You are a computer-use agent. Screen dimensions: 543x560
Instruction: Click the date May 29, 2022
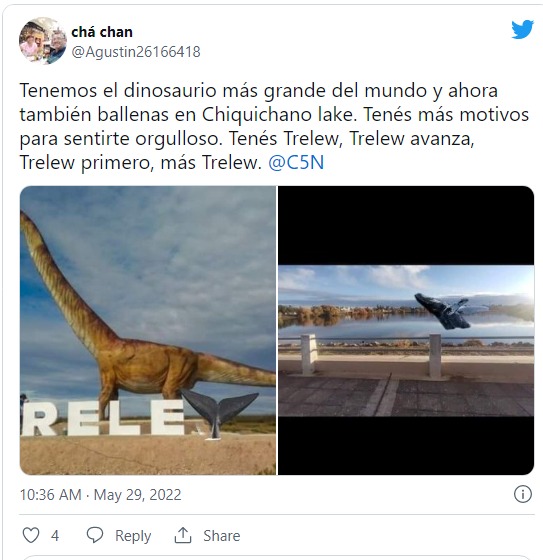(138, 495)
